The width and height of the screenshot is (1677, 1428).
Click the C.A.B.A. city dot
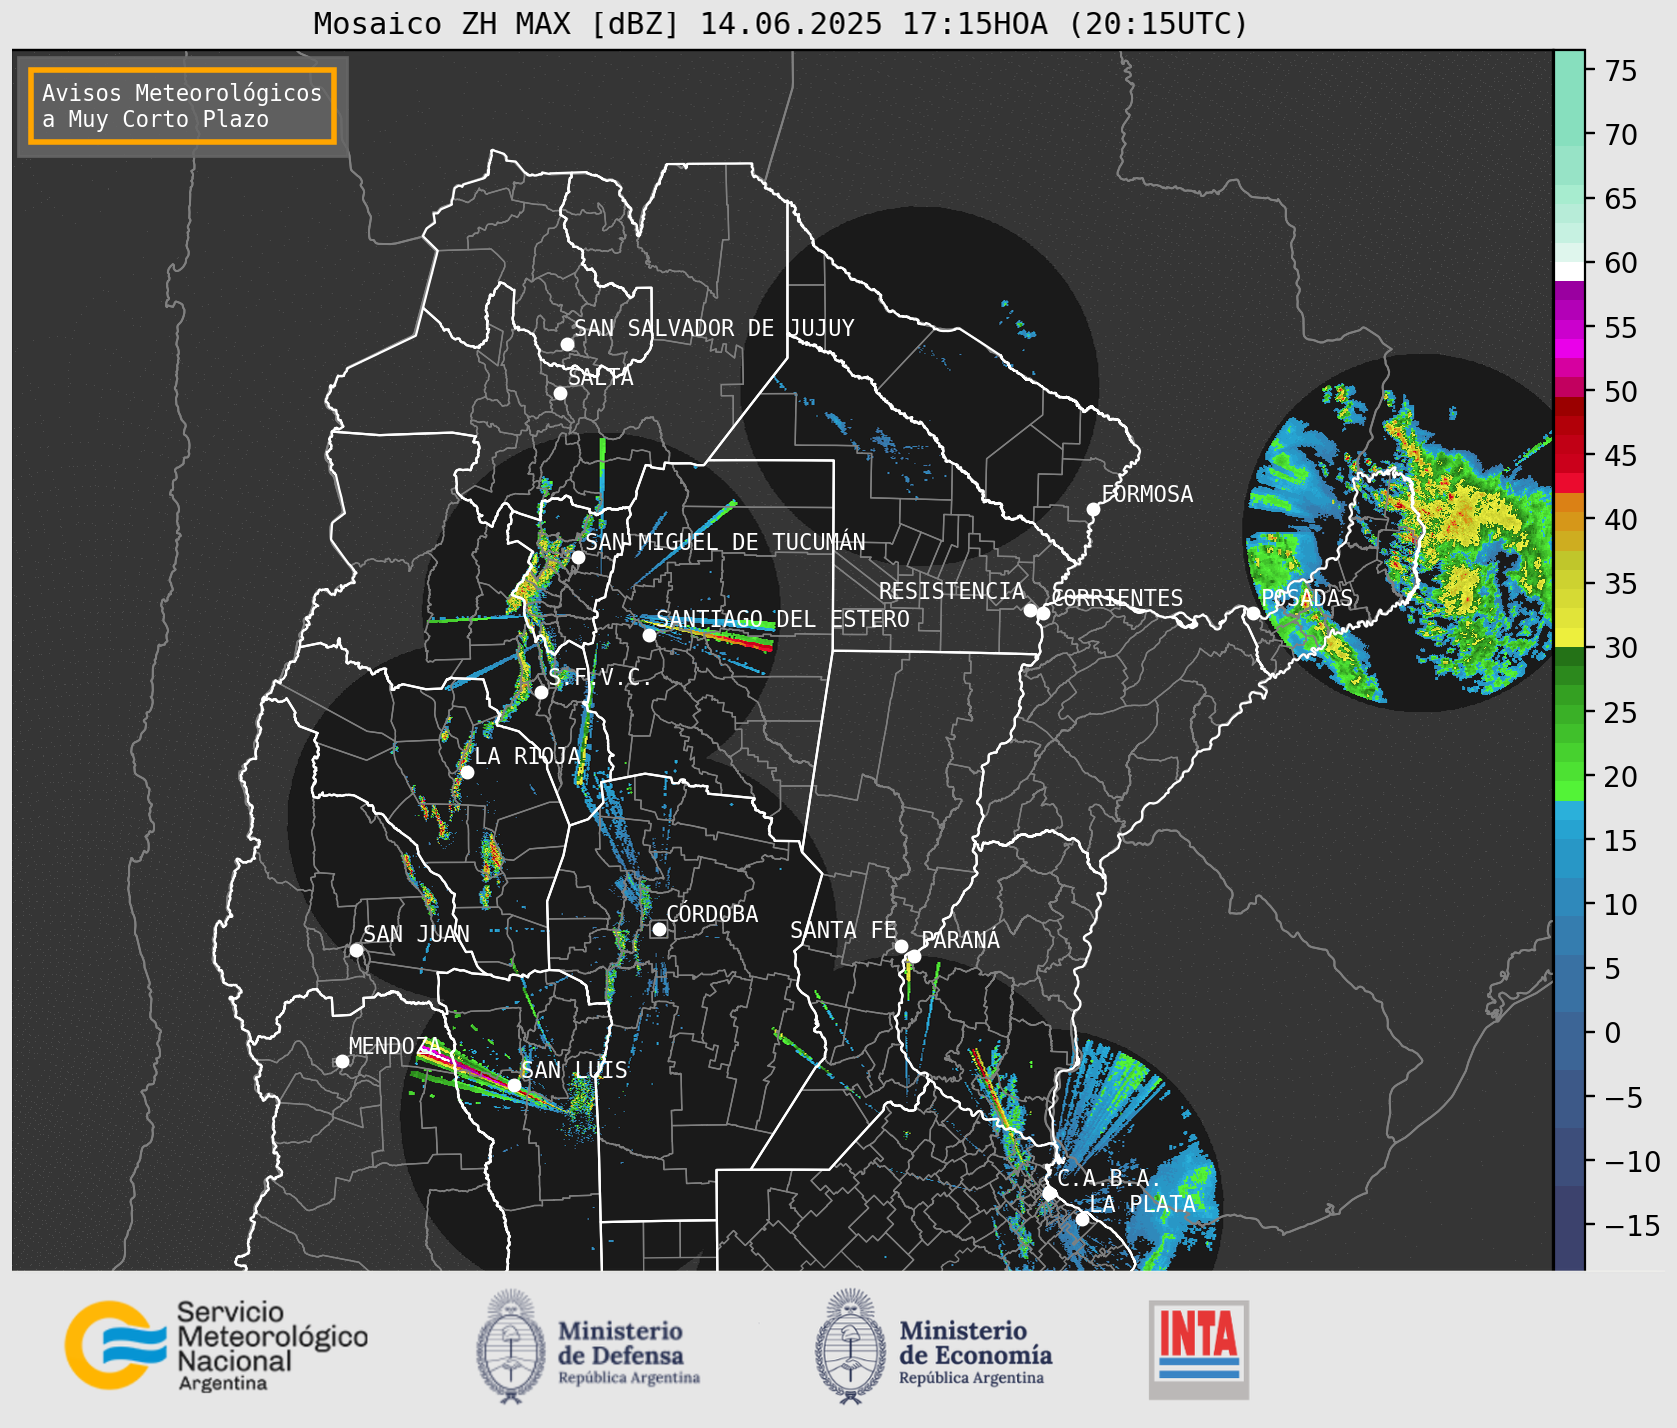click(x=1049, y=1193)
